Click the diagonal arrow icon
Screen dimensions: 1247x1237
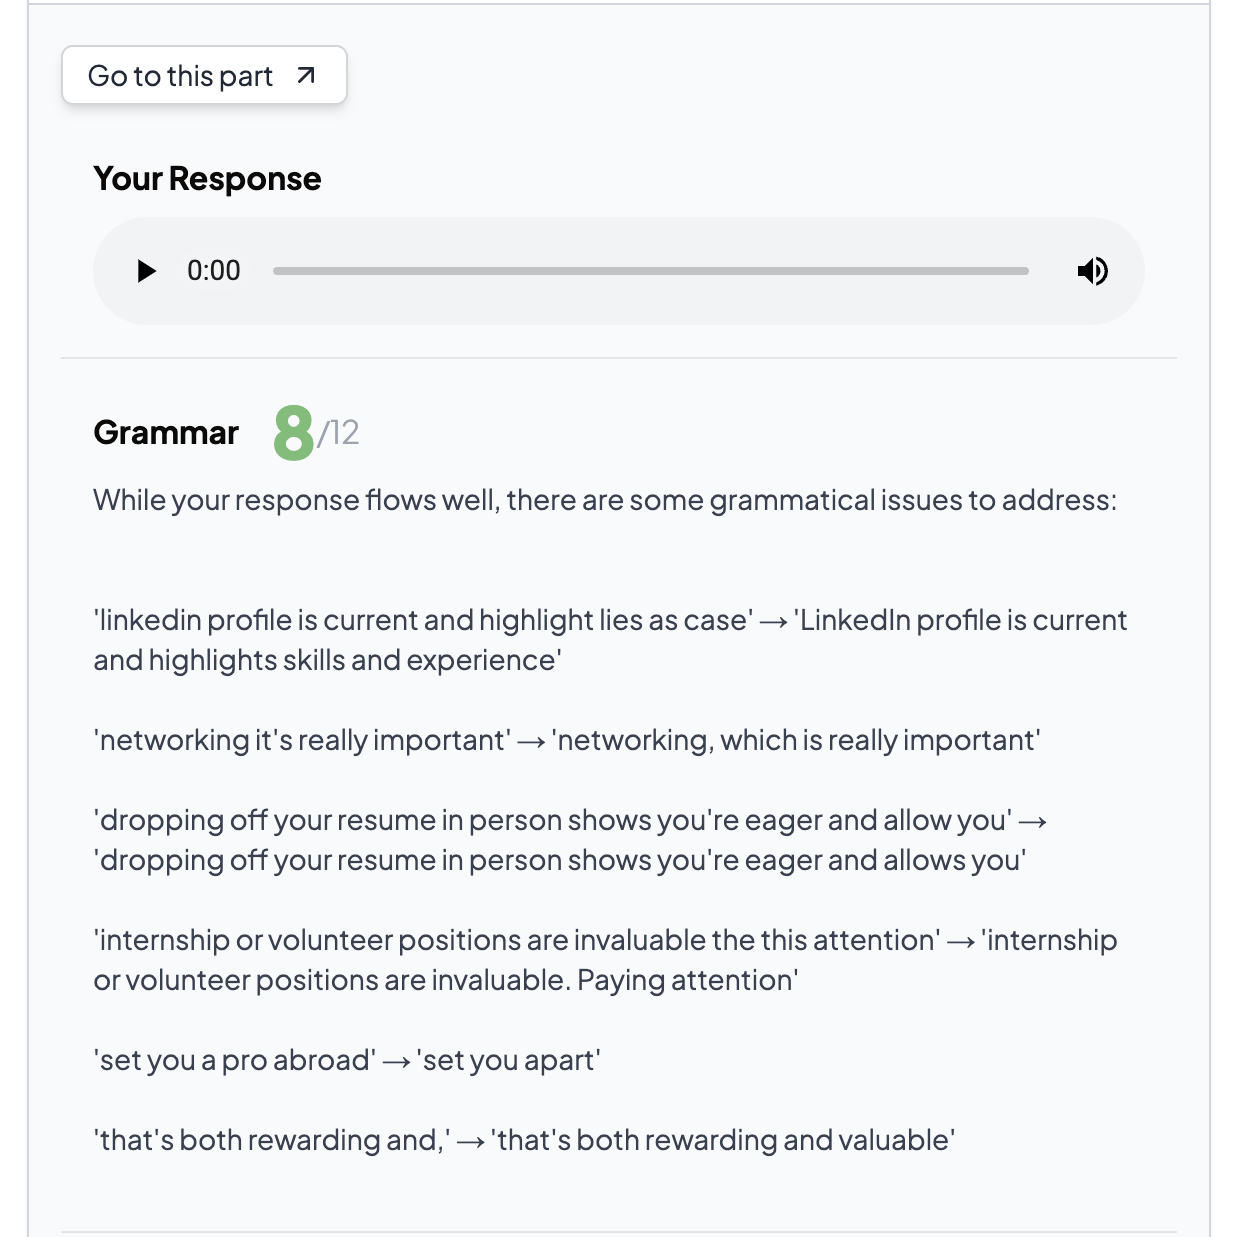pyautogui.click(x=306, y=75)
